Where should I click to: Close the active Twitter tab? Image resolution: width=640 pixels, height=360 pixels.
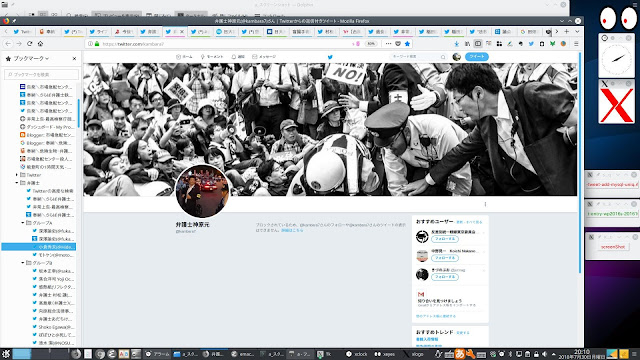182,31
